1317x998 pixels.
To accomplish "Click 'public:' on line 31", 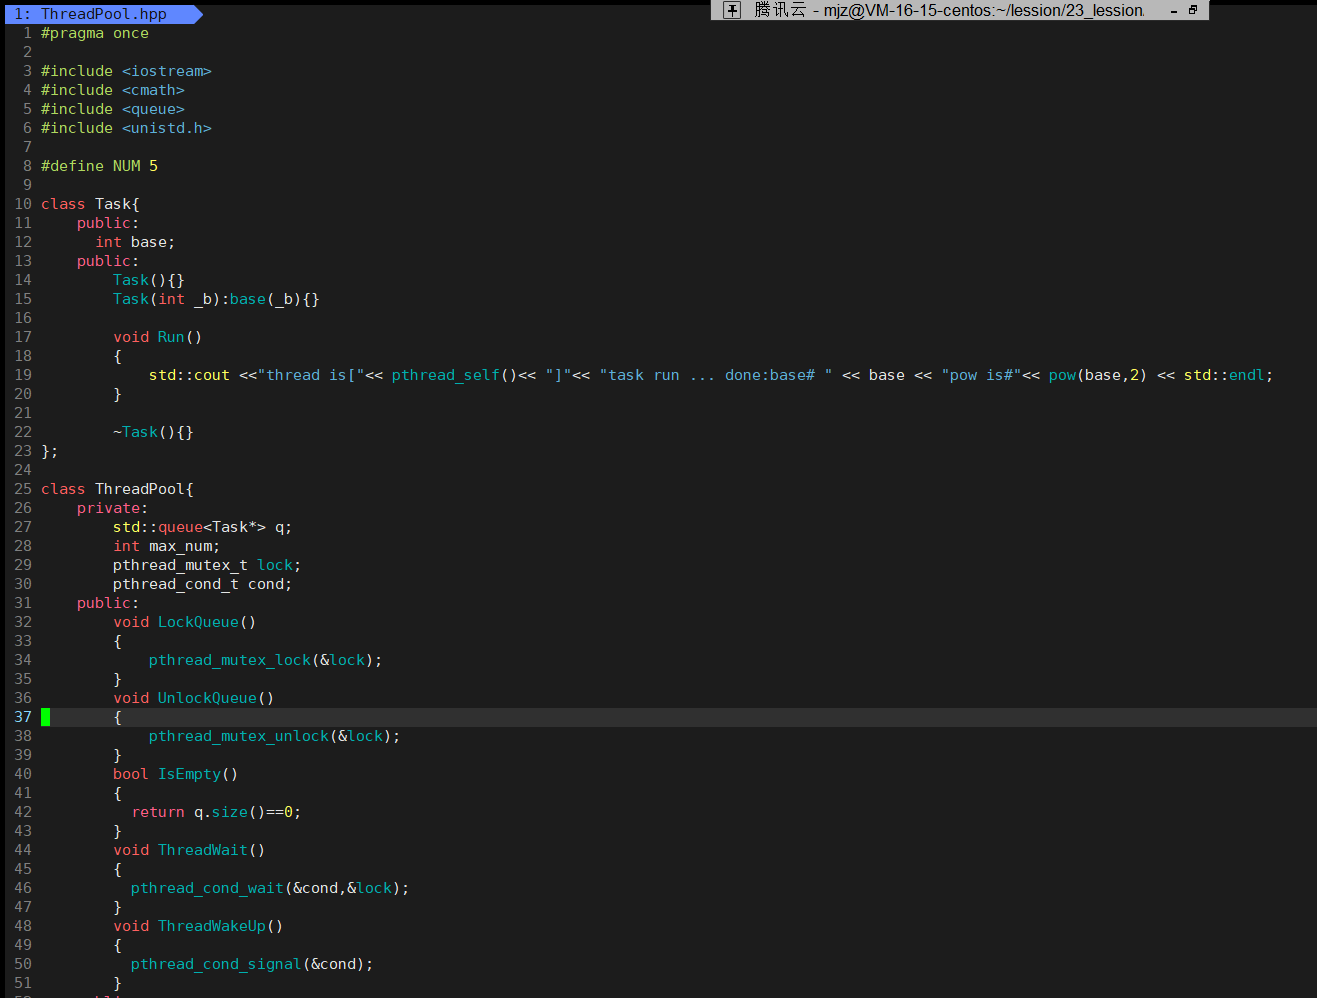I will tap(108, 603).
